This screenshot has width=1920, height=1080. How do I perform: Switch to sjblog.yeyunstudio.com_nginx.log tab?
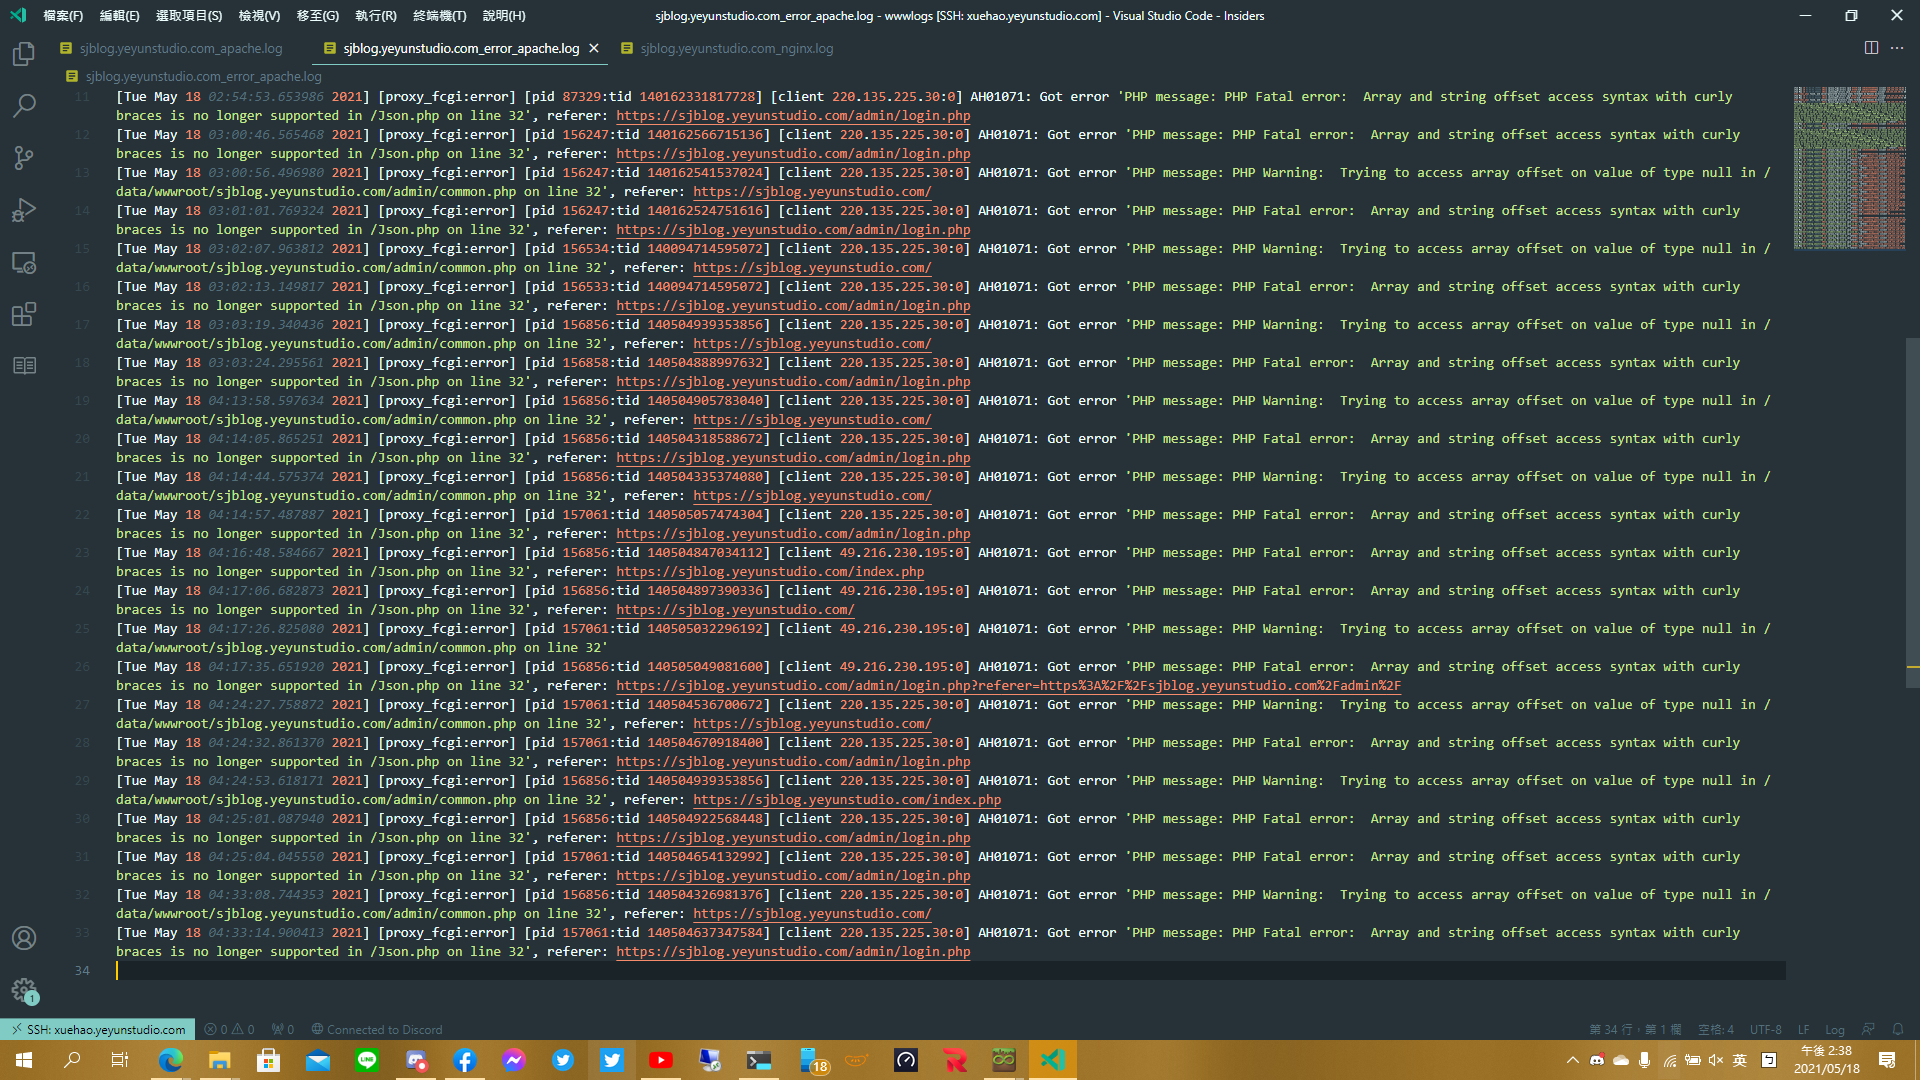point(736,48)
